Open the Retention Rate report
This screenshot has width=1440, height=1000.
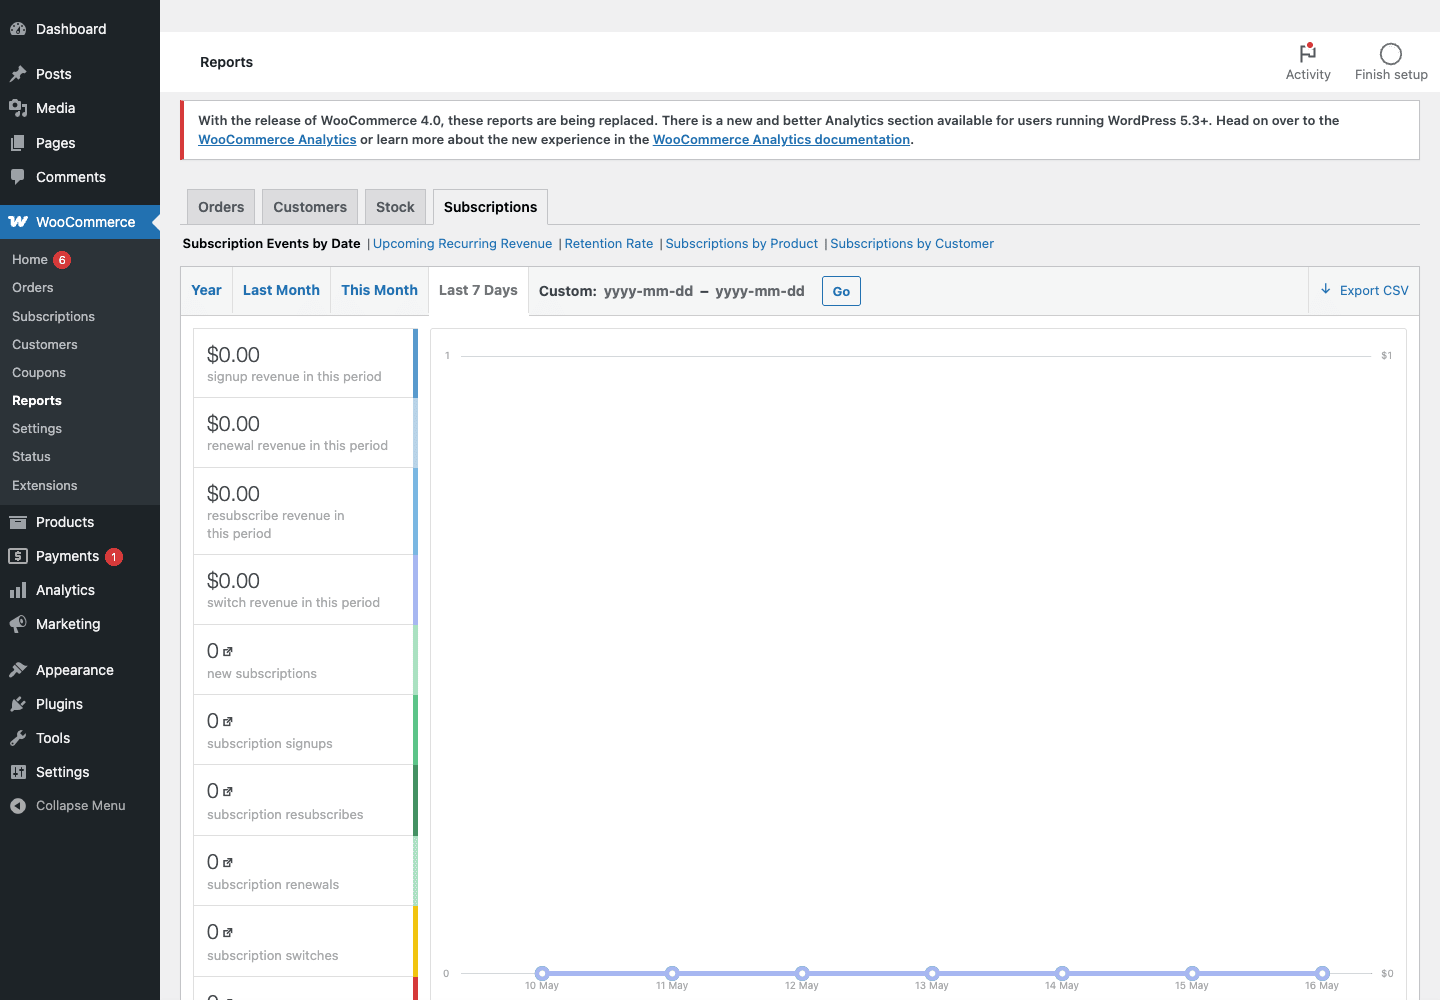608,244
